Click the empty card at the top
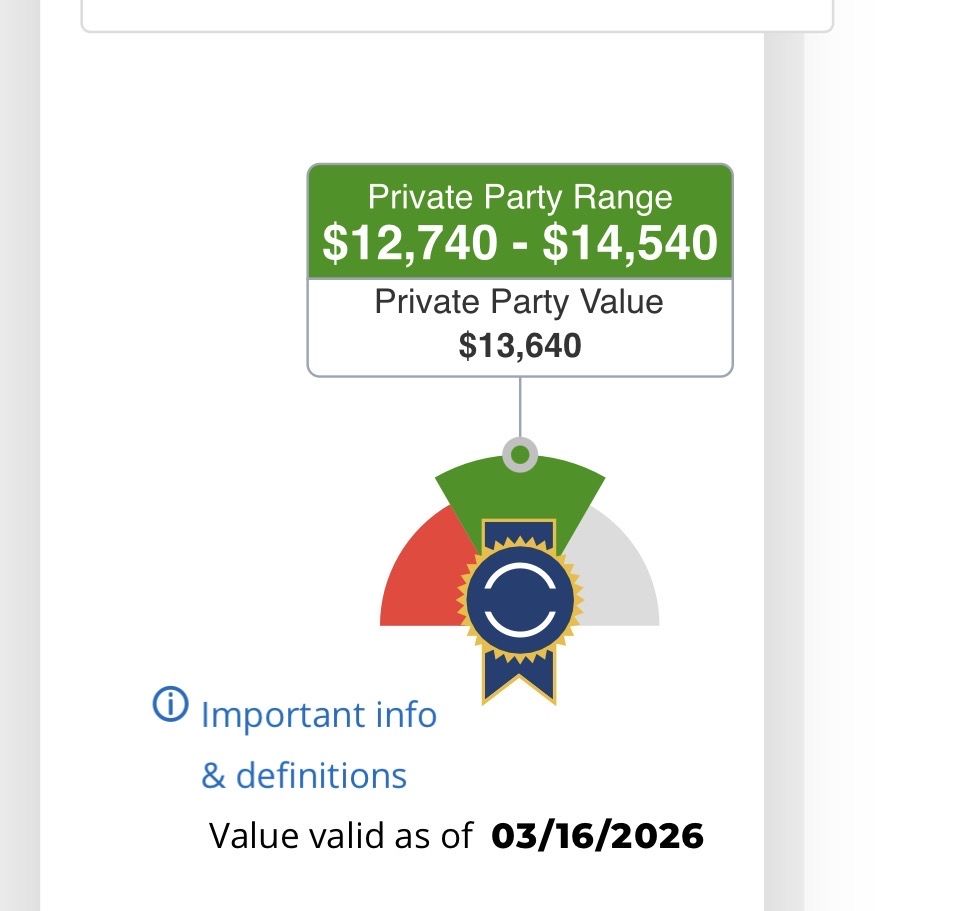 point(457,15)
